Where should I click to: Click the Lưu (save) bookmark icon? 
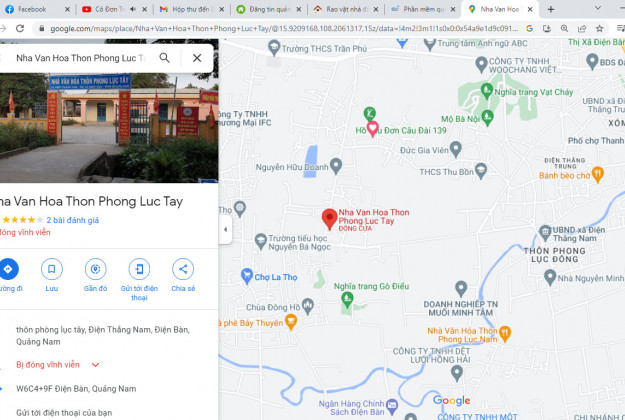tap(51, 269)
